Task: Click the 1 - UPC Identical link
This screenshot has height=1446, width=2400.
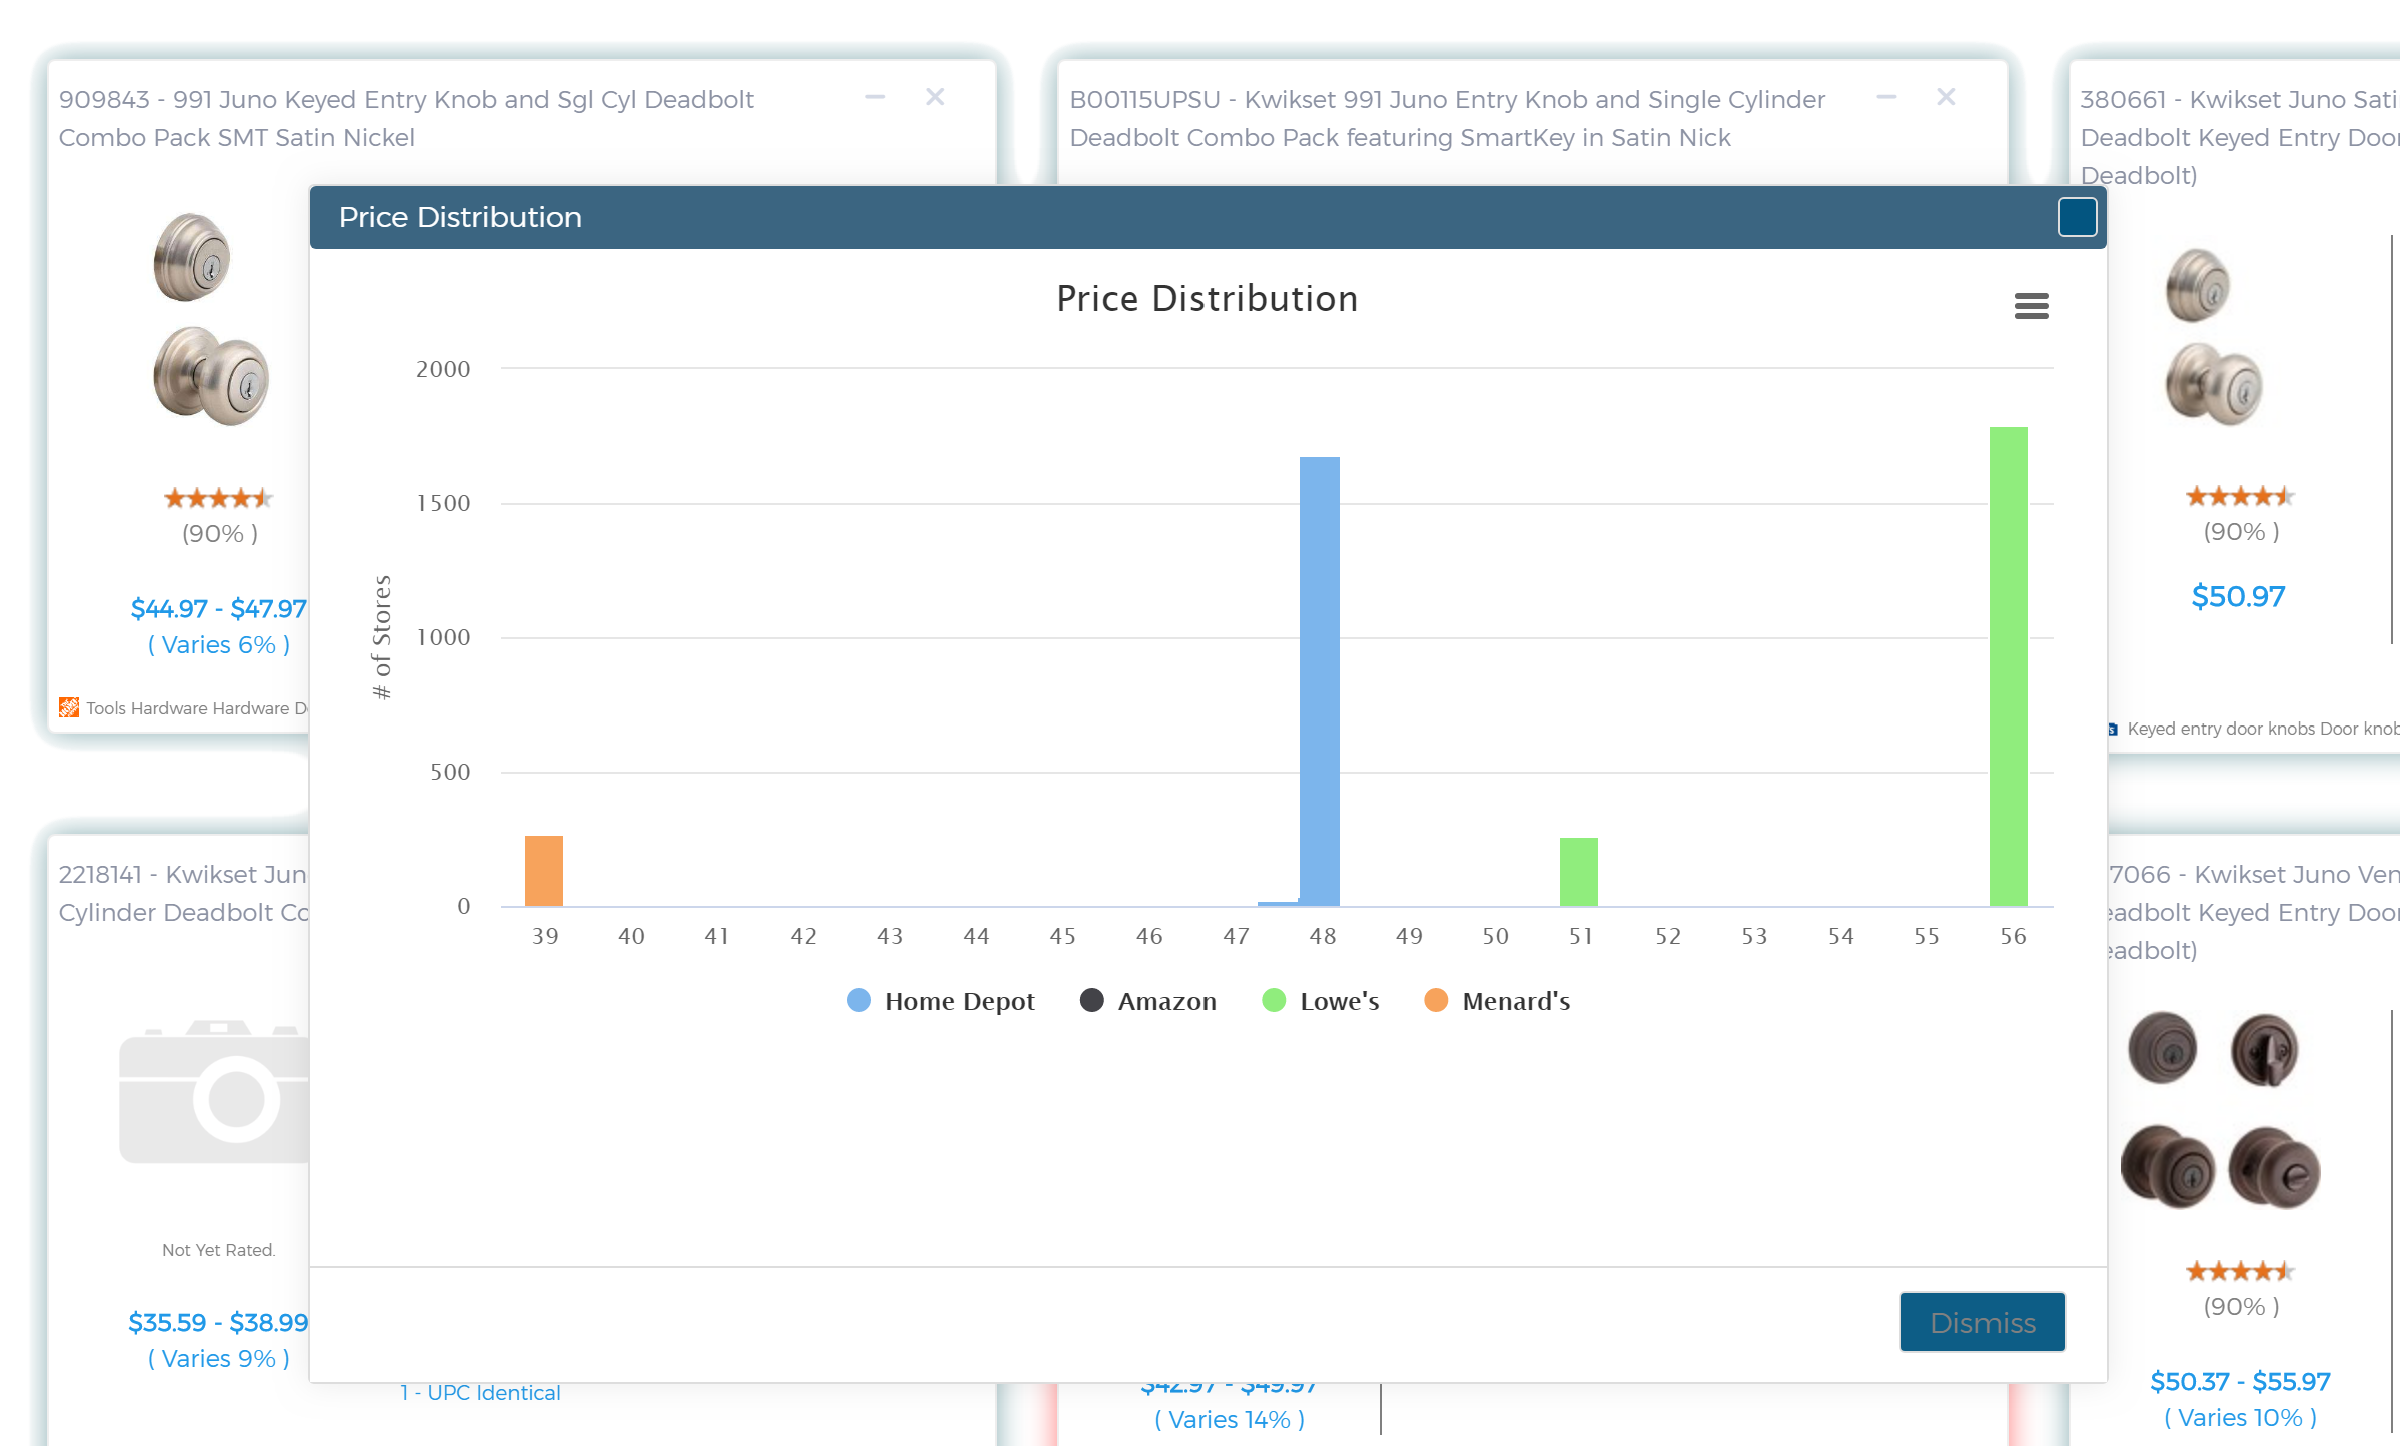Action: coord(480,1393)
